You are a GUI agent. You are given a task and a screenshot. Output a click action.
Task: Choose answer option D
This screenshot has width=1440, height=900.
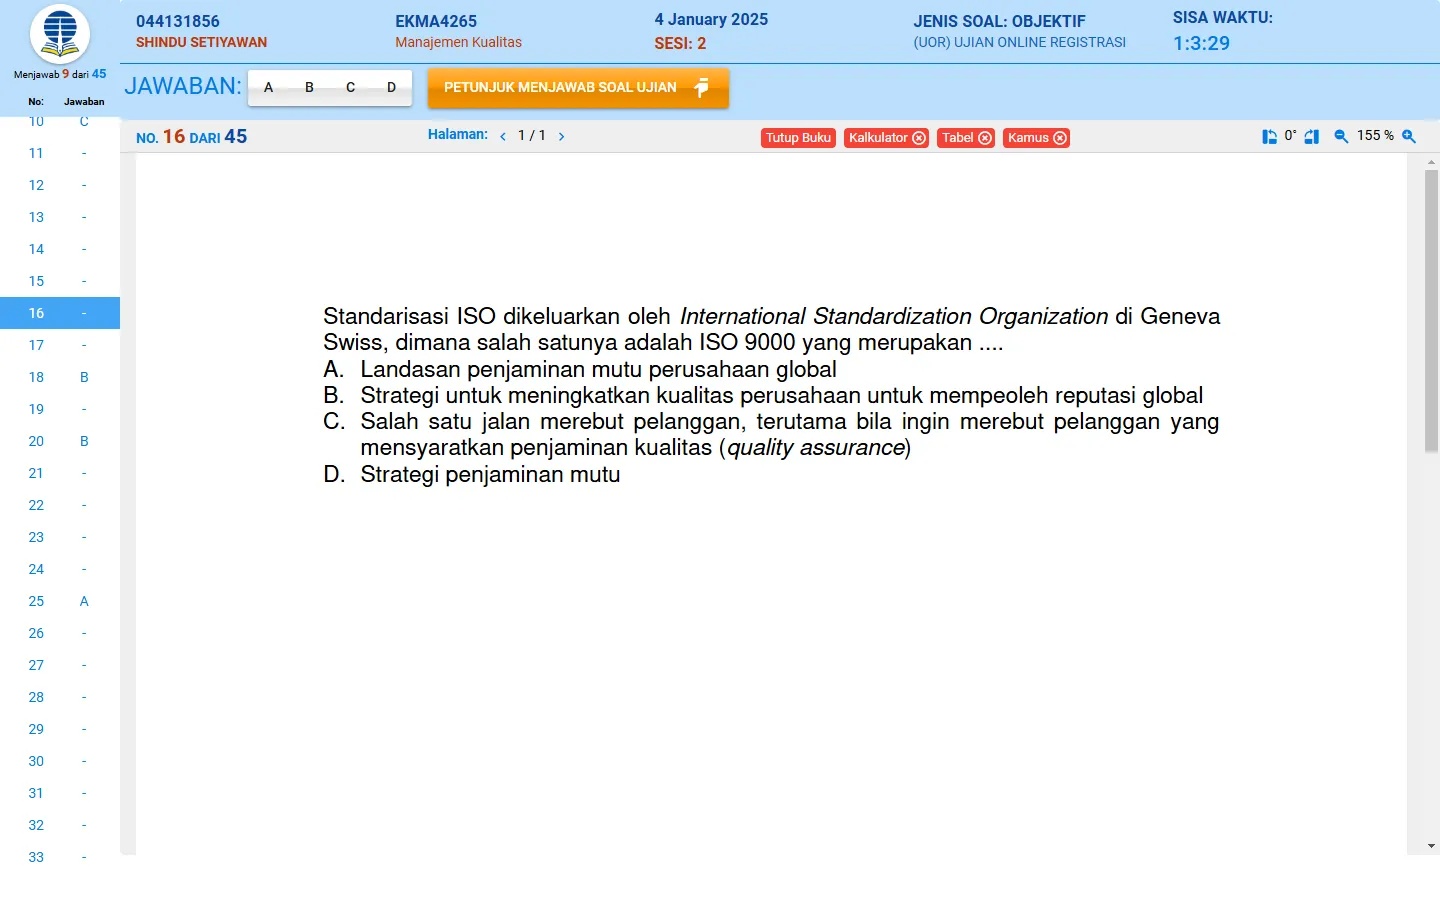coord(390,88)
